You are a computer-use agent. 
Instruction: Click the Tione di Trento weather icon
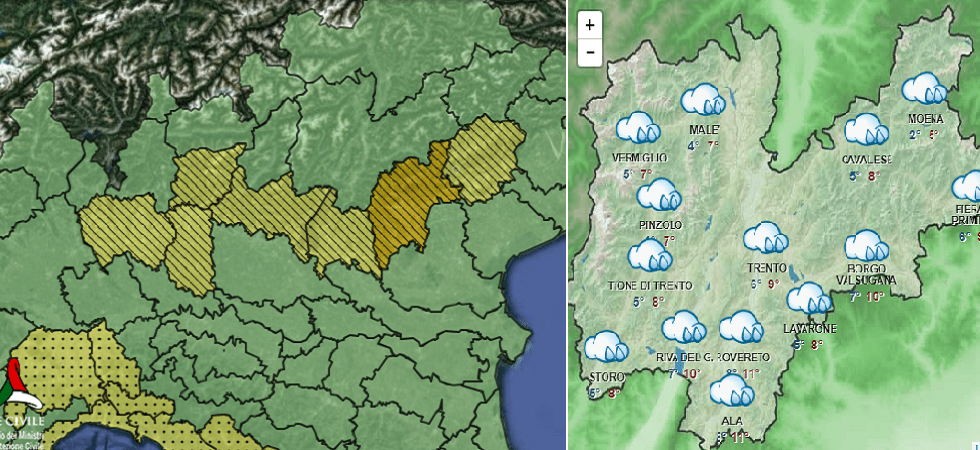tap(649, 255)
